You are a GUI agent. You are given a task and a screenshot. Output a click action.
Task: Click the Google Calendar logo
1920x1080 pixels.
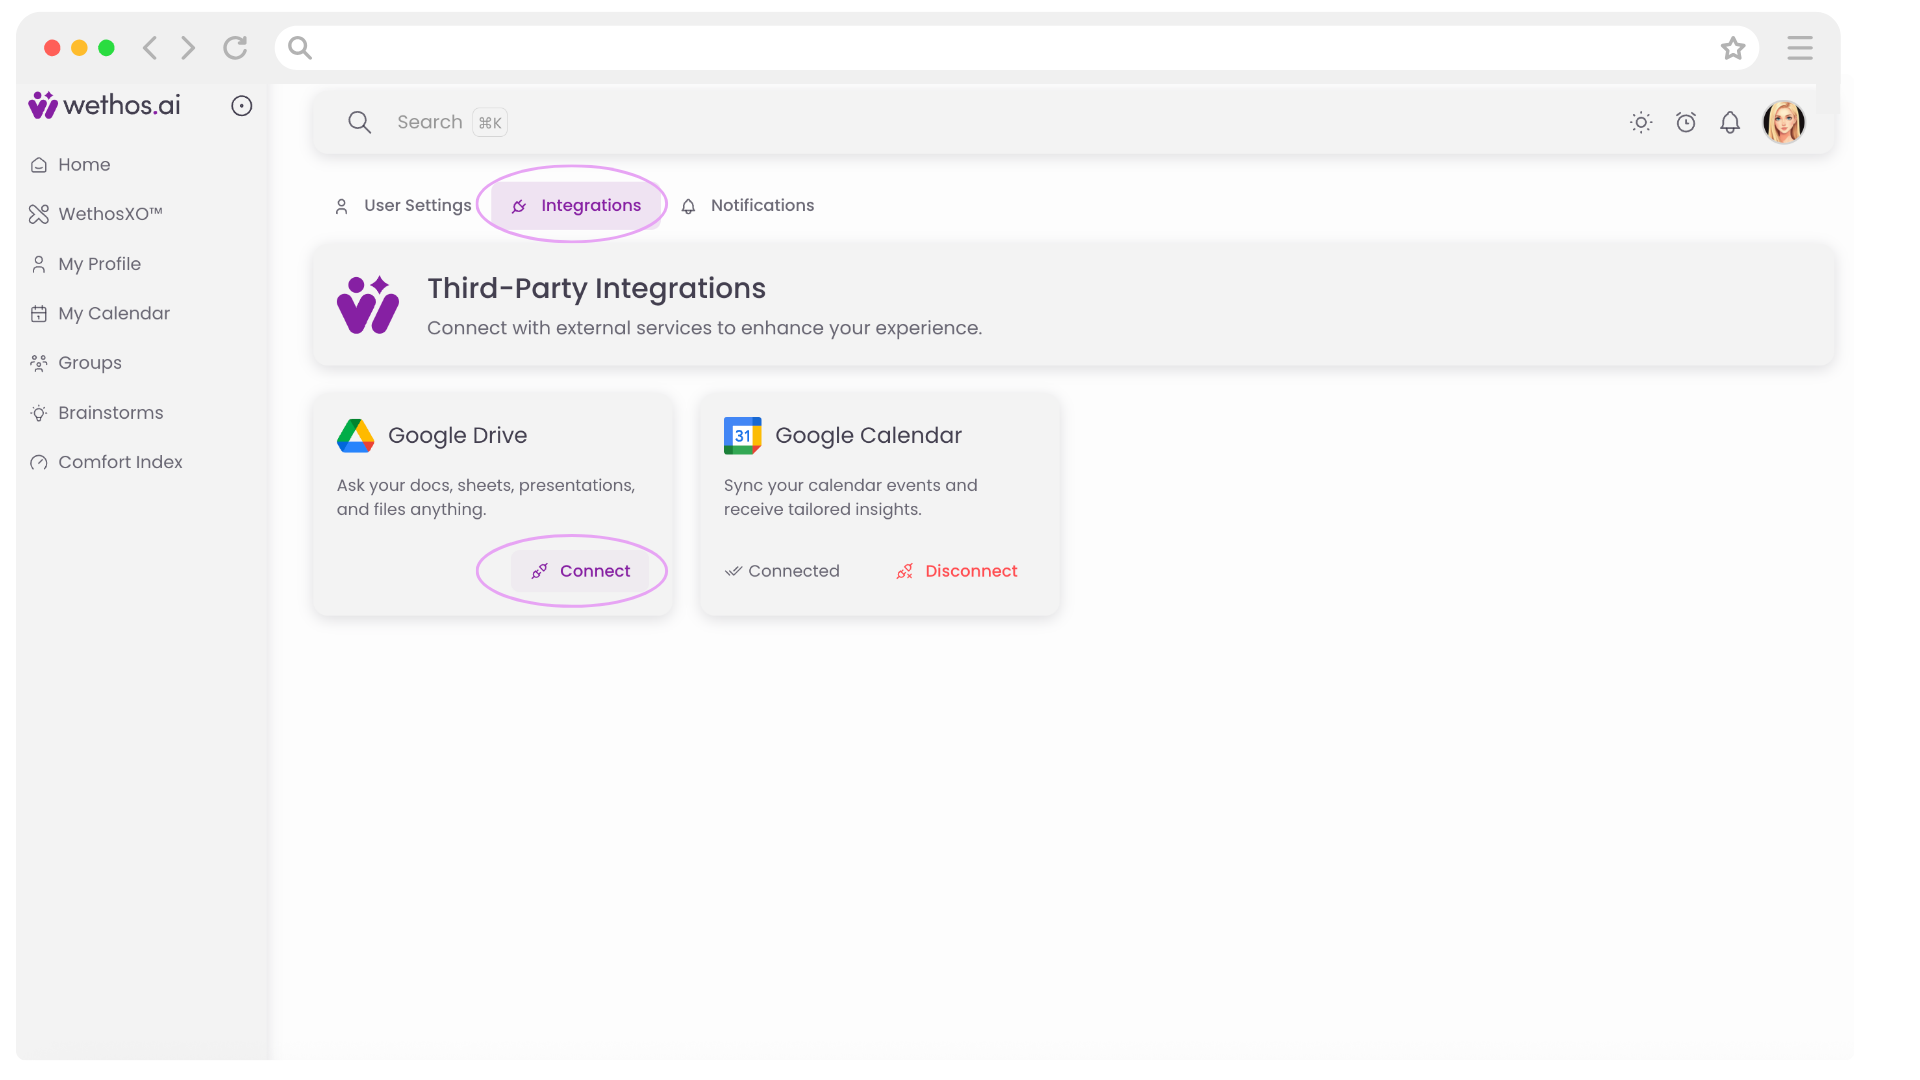742,435
